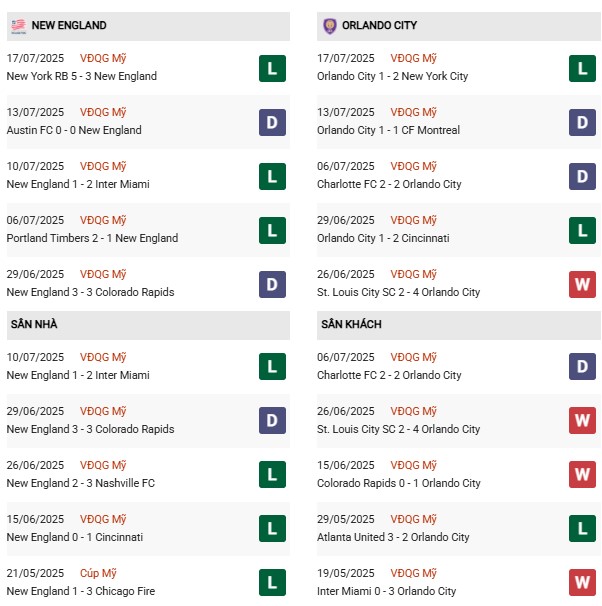Click the L badge for Atlanta United 3 - 2 Orlando City

pyautogui.click(x=582, y=529)
